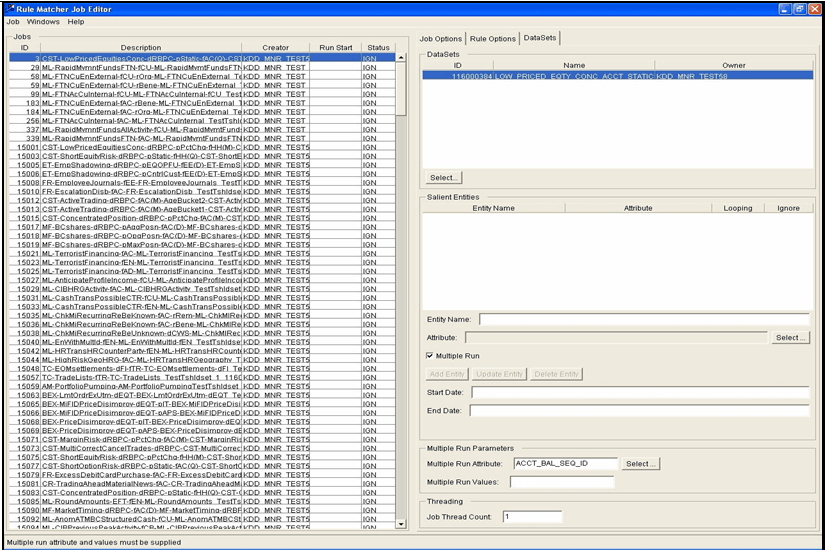Select job 15010 FR-EscalationDisb row
Image resolution: width=825 pixels, height=550 pixels.
click(202, 192)
